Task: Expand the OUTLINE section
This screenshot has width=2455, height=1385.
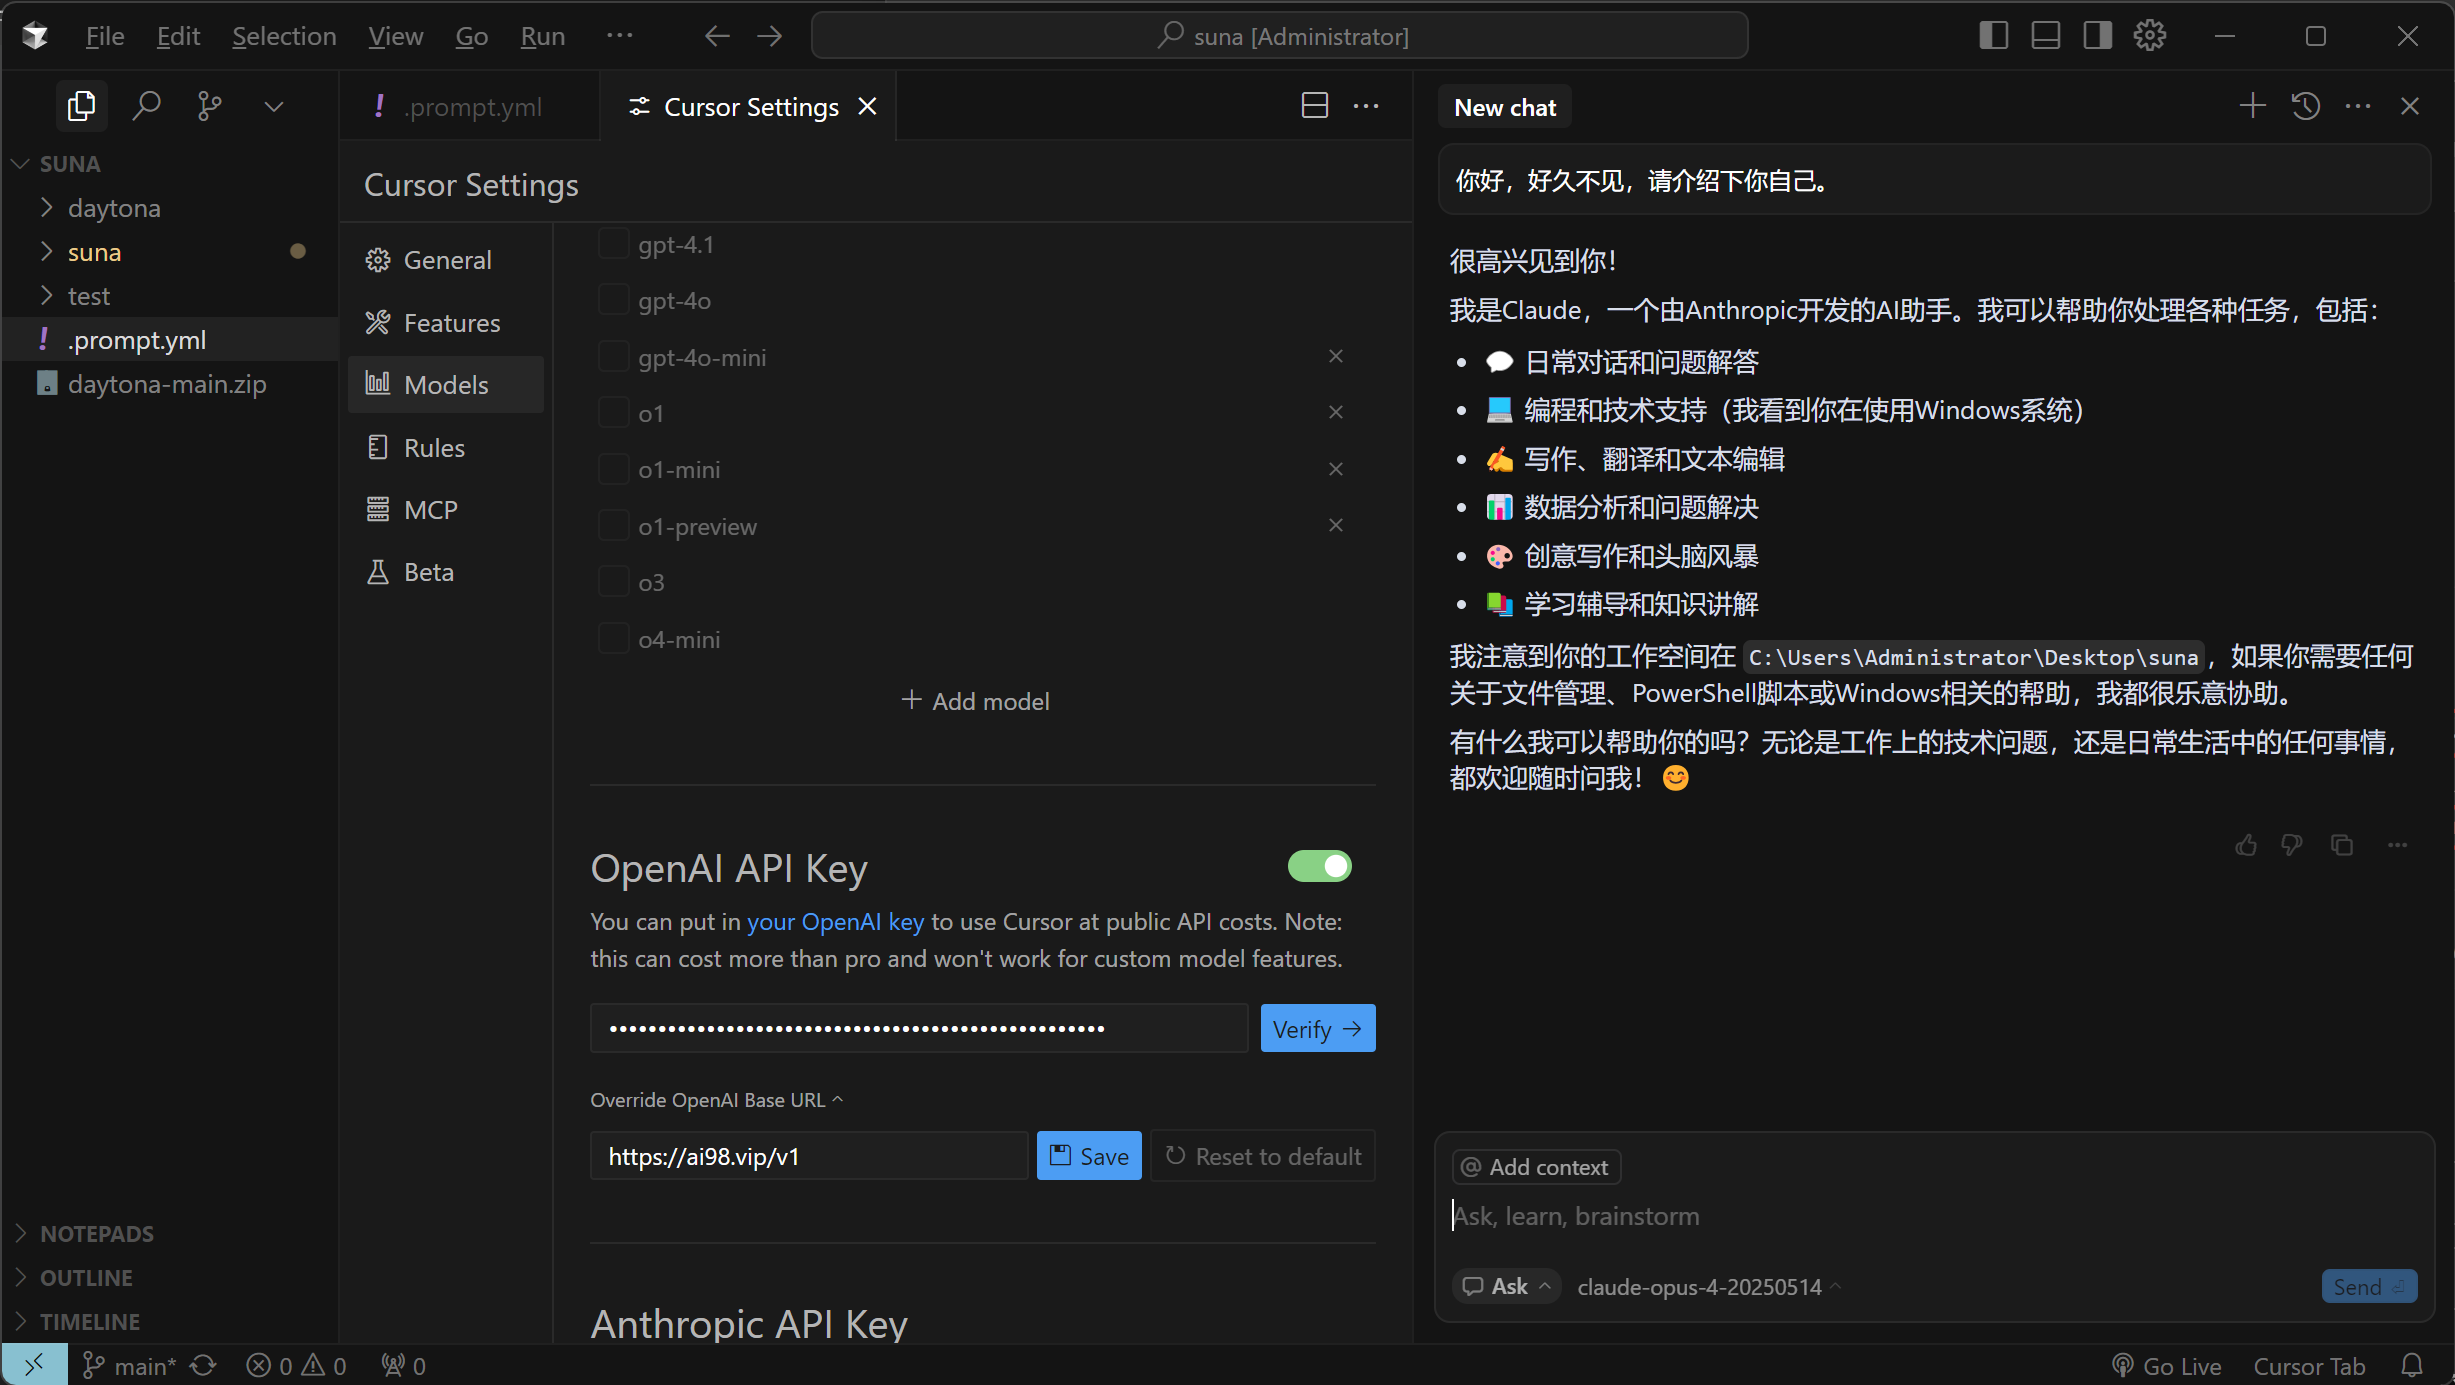Action: pyautogui.click(x=20, y=1277)
